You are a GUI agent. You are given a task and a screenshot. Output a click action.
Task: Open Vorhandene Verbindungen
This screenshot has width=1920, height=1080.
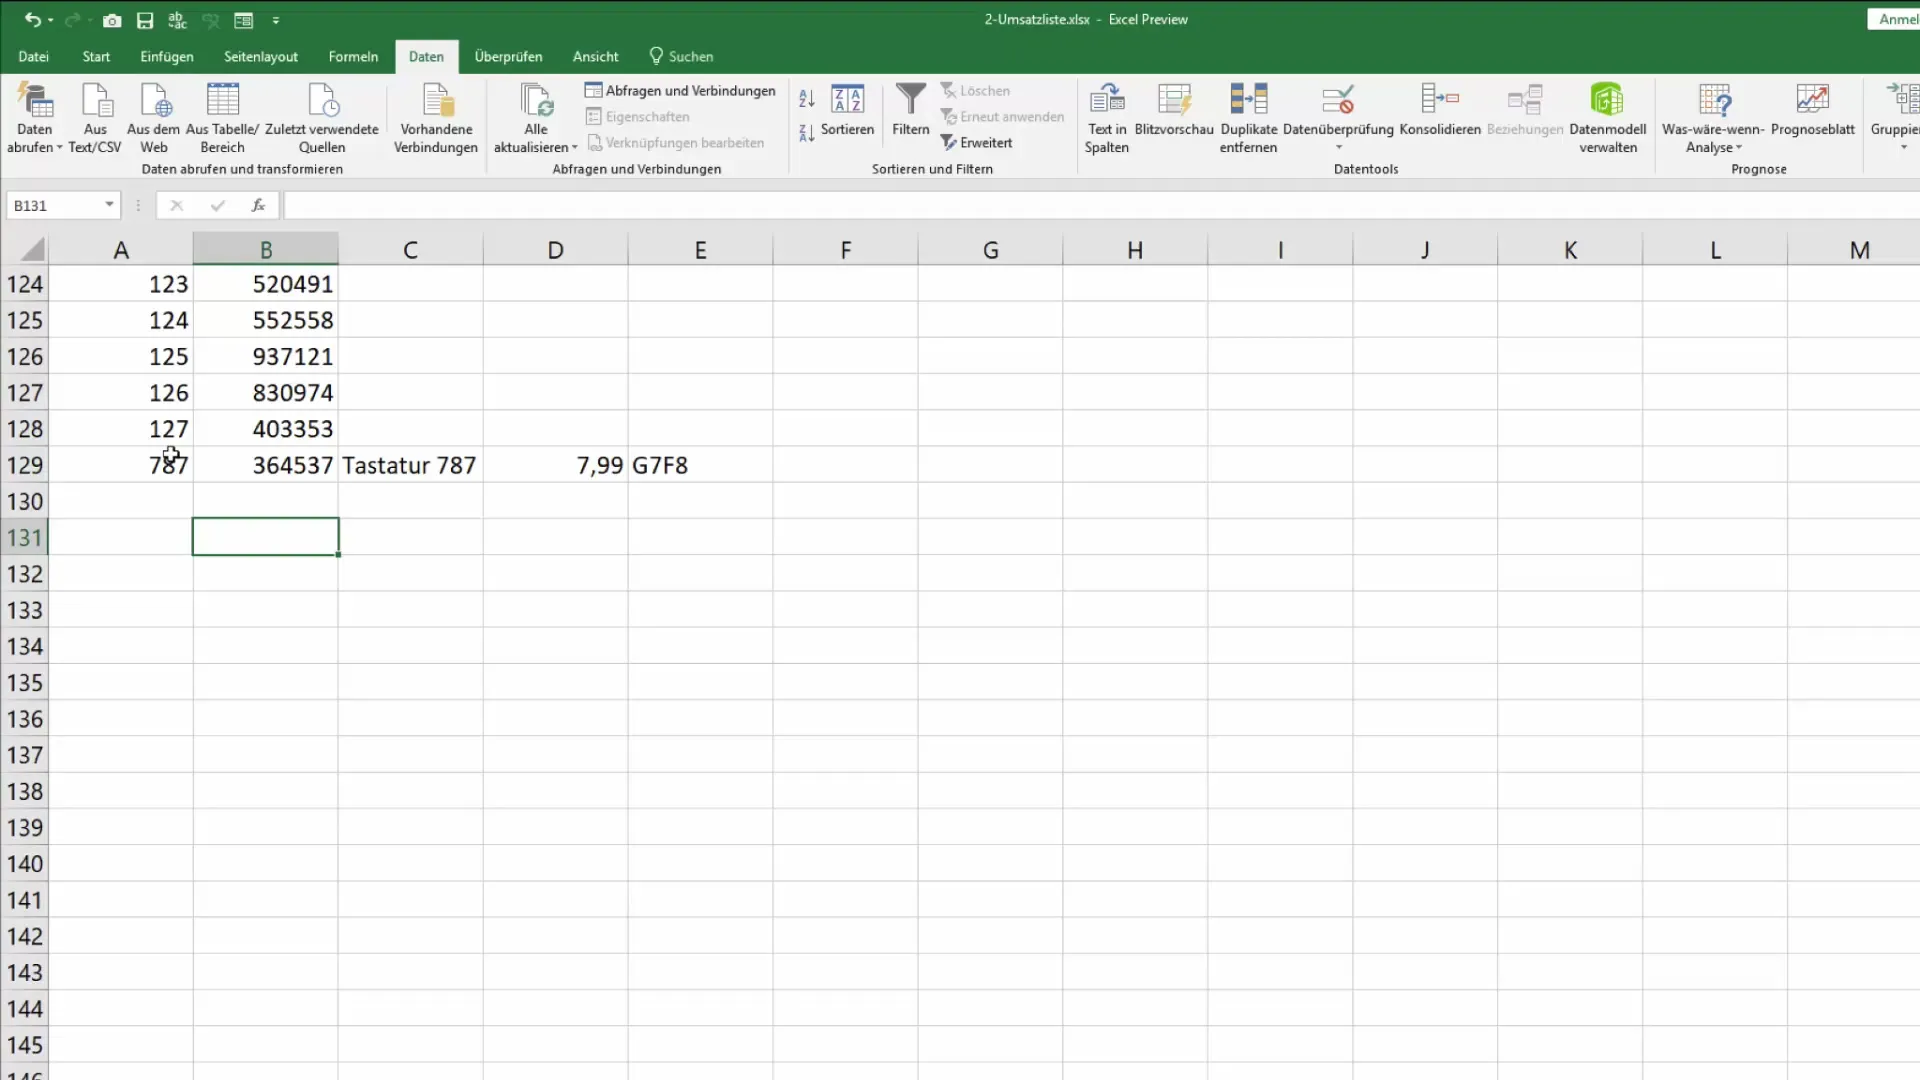pos(436,119)
